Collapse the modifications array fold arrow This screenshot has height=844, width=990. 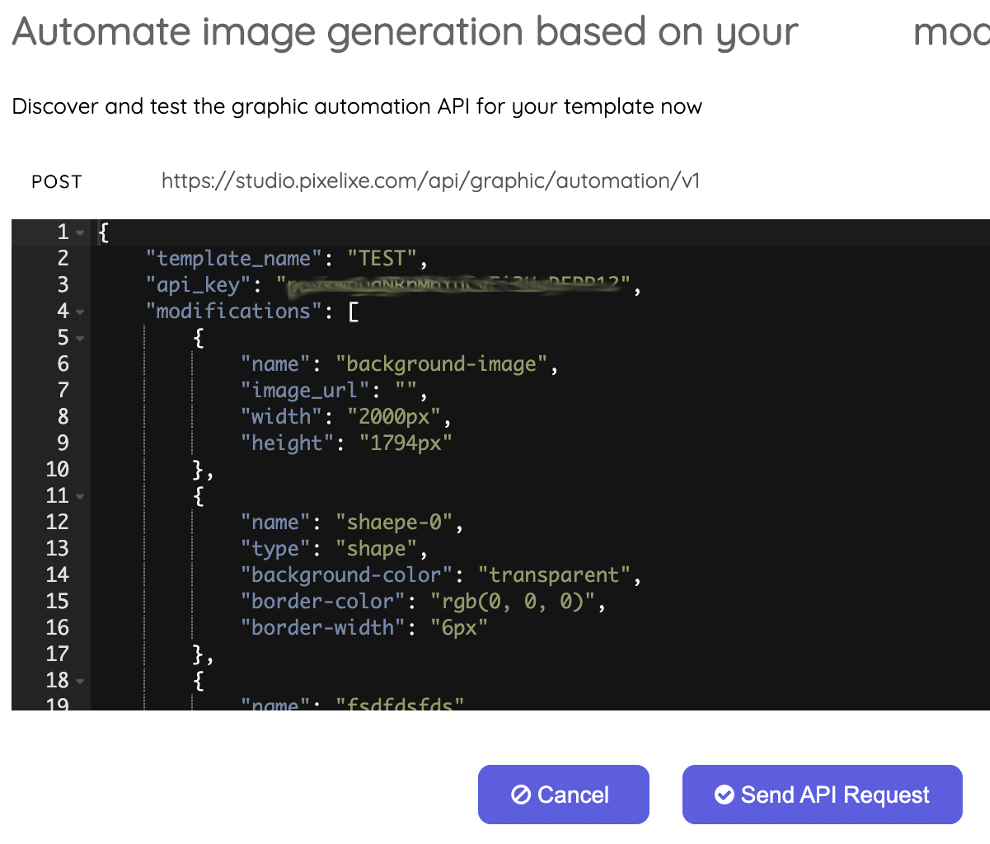click(x=80, y=312)
